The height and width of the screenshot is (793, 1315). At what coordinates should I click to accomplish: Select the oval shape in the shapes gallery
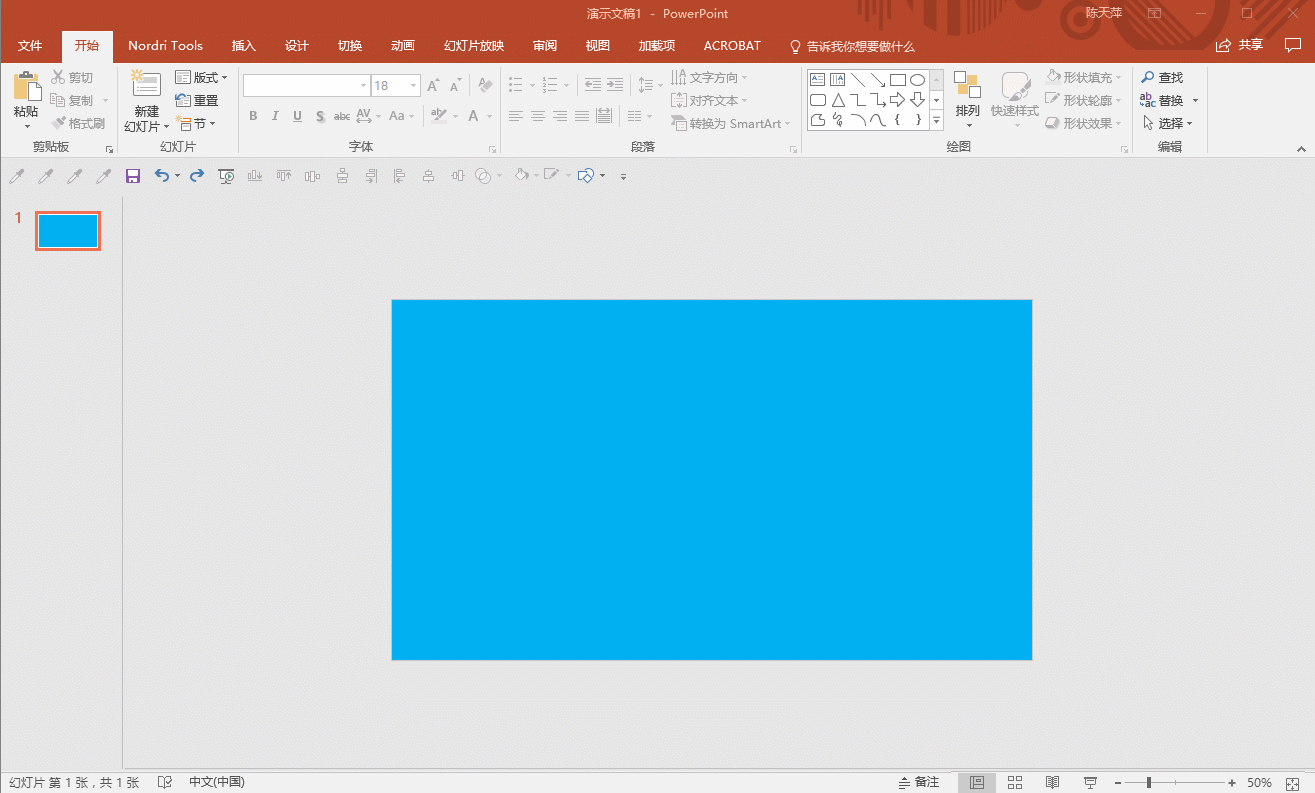[917, 80]
